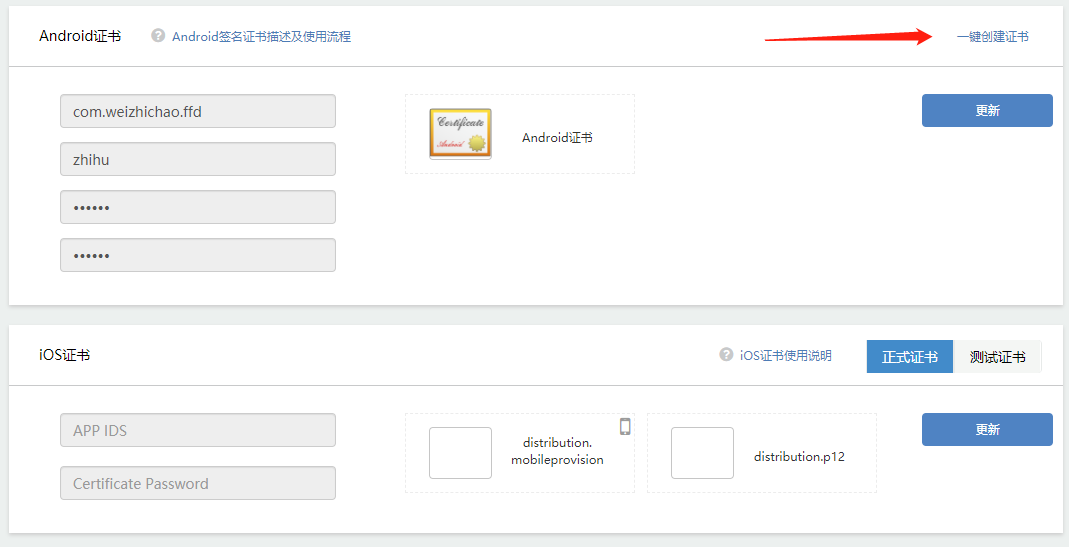Click the iOS证书 section heading

pos(65,355)
